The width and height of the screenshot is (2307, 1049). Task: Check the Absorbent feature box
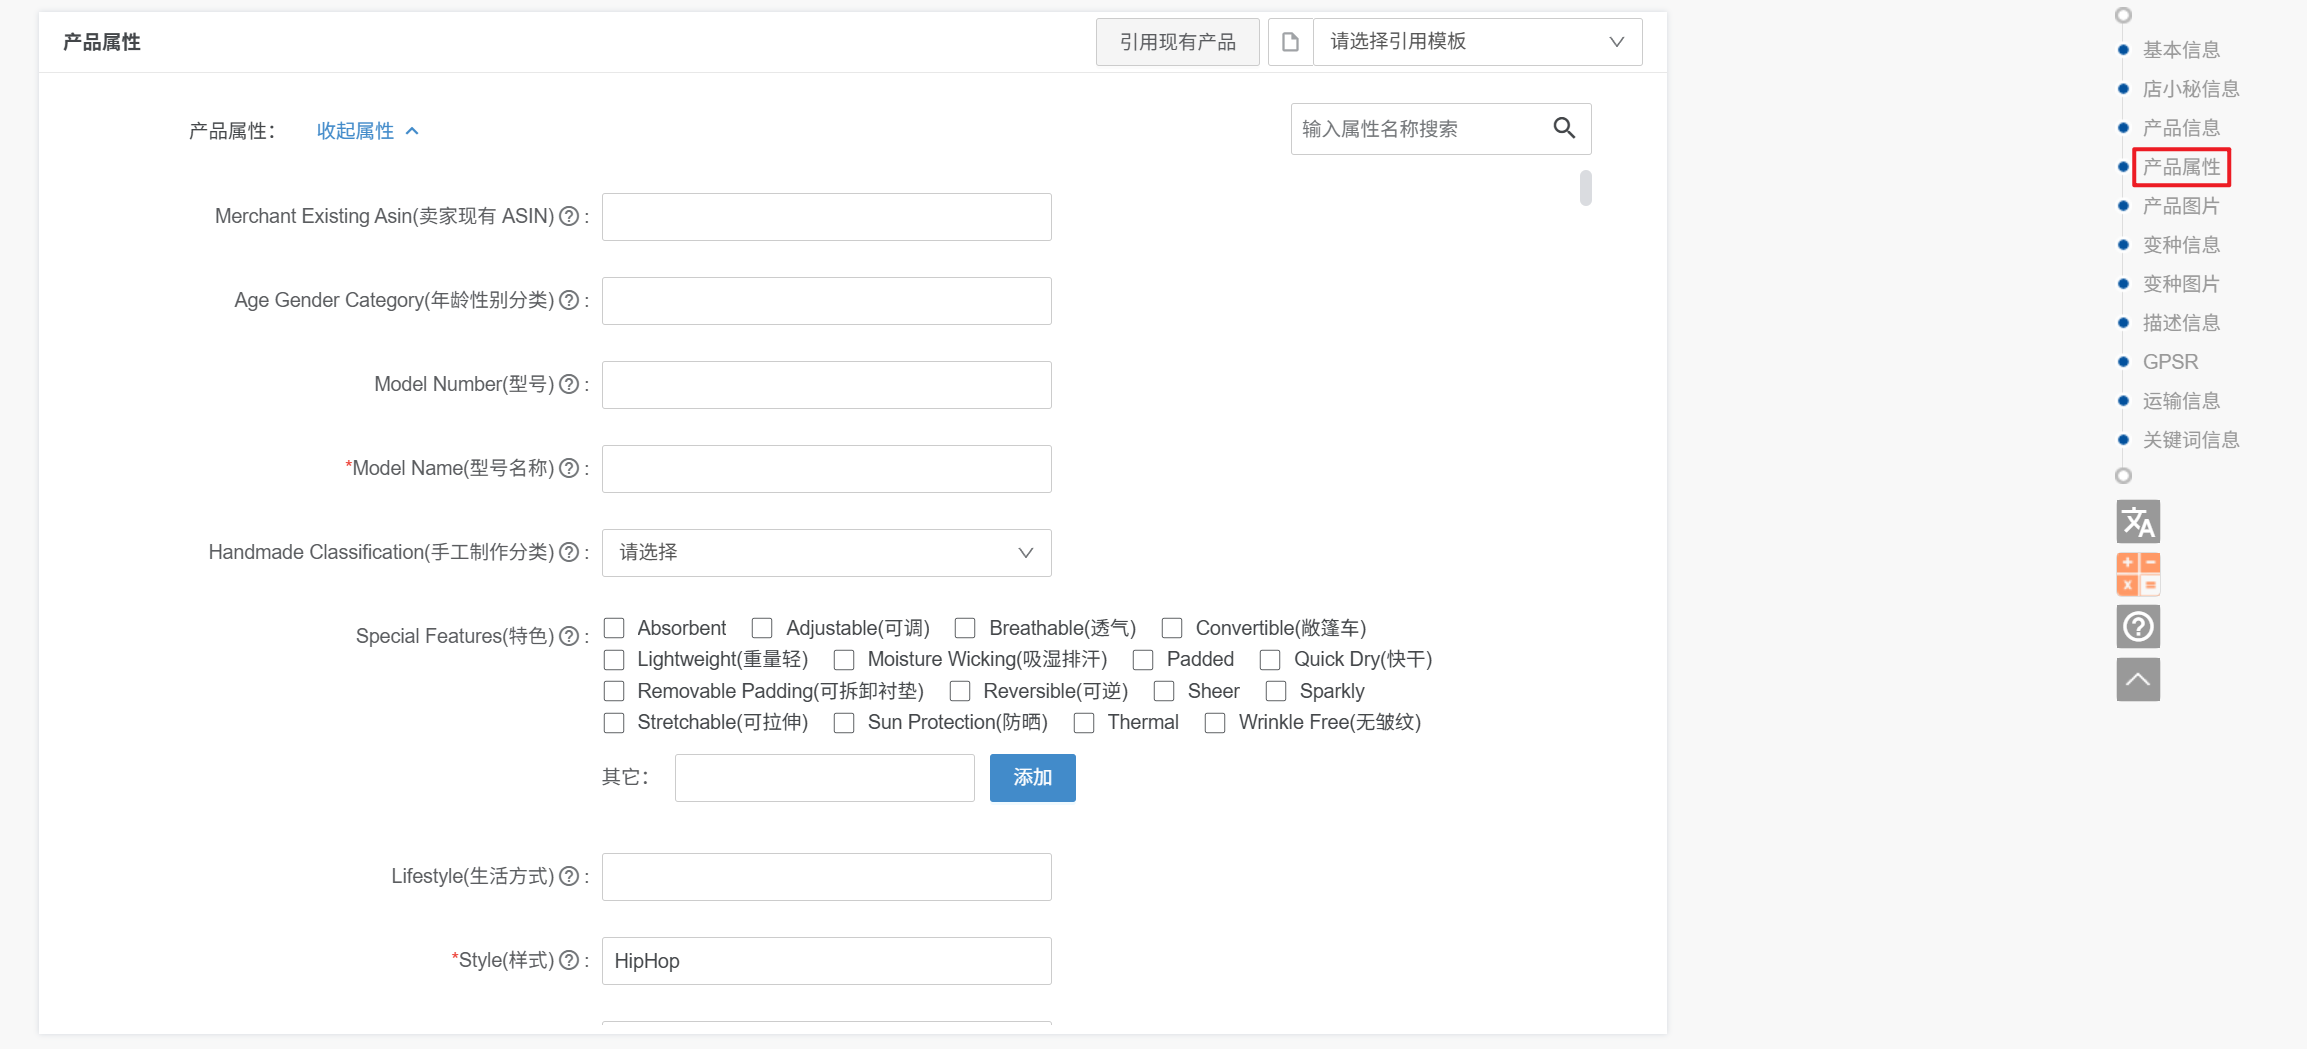(x=614, y=628)
